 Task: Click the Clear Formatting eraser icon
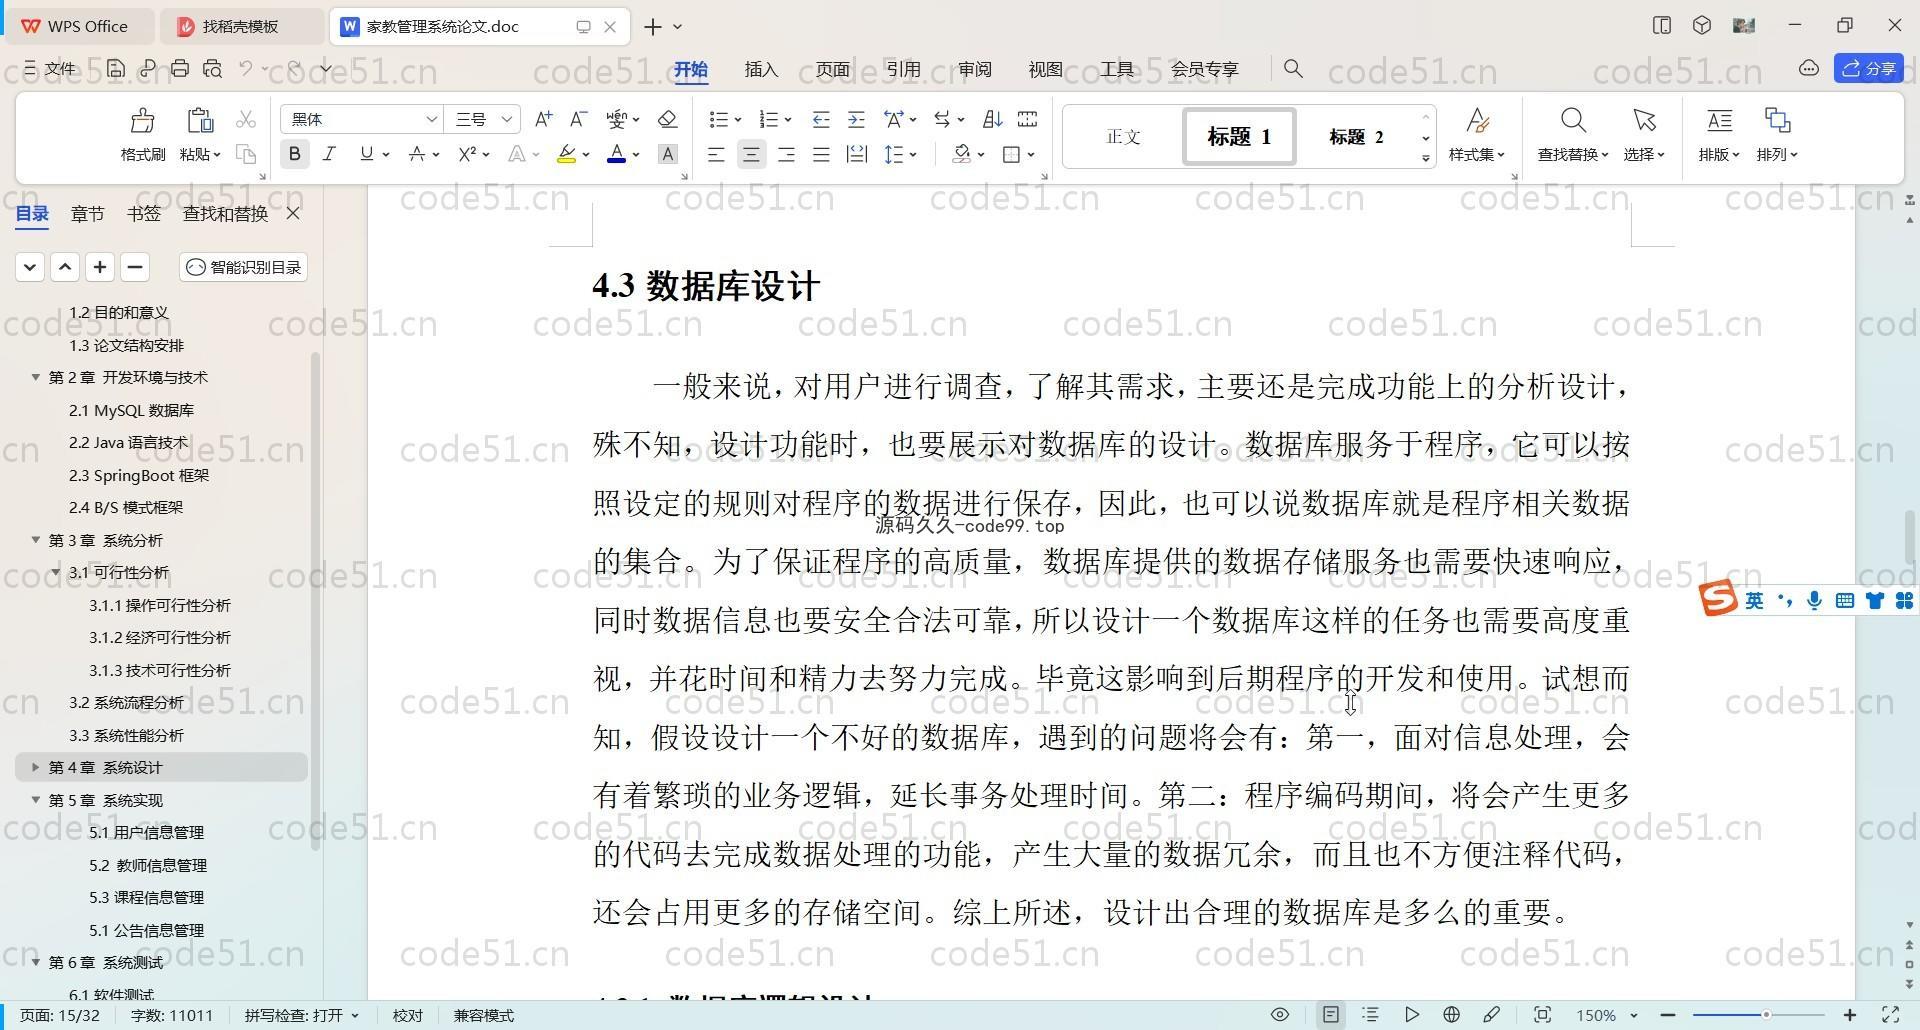667,119
